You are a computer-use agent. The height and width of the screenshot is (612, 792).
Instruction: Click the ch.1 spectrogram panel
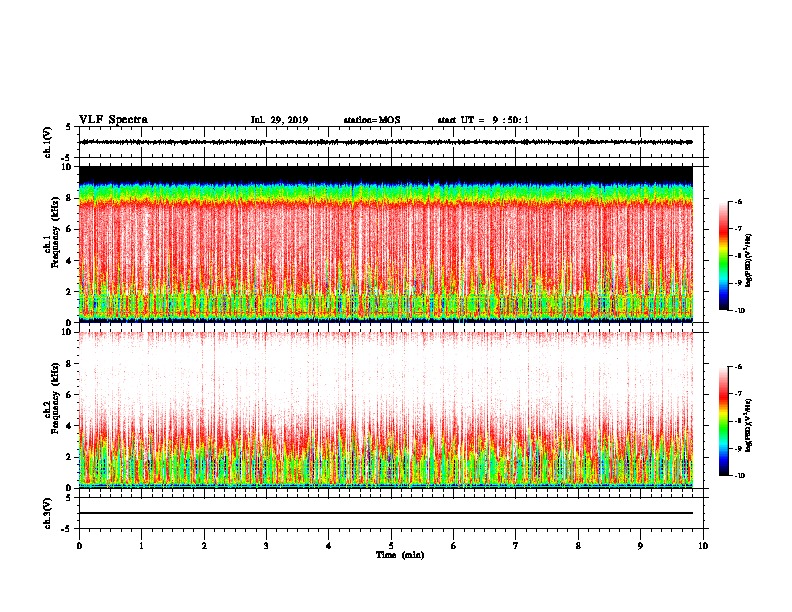coord(386,244)
